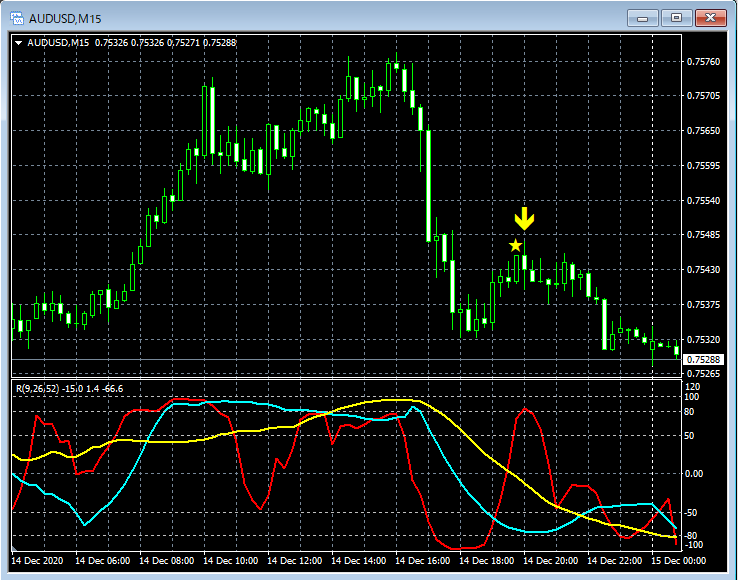Click the yellow down arrow sell signal
The image size is (739, 580).
point(524,220)
